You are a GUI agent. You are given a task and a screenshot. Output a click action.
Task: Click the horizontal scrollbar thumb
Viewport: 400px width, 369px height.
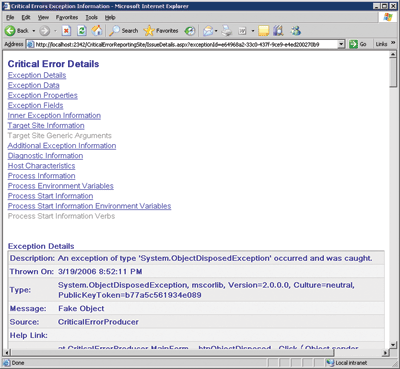pyautogui.click(x=172, y=352)
